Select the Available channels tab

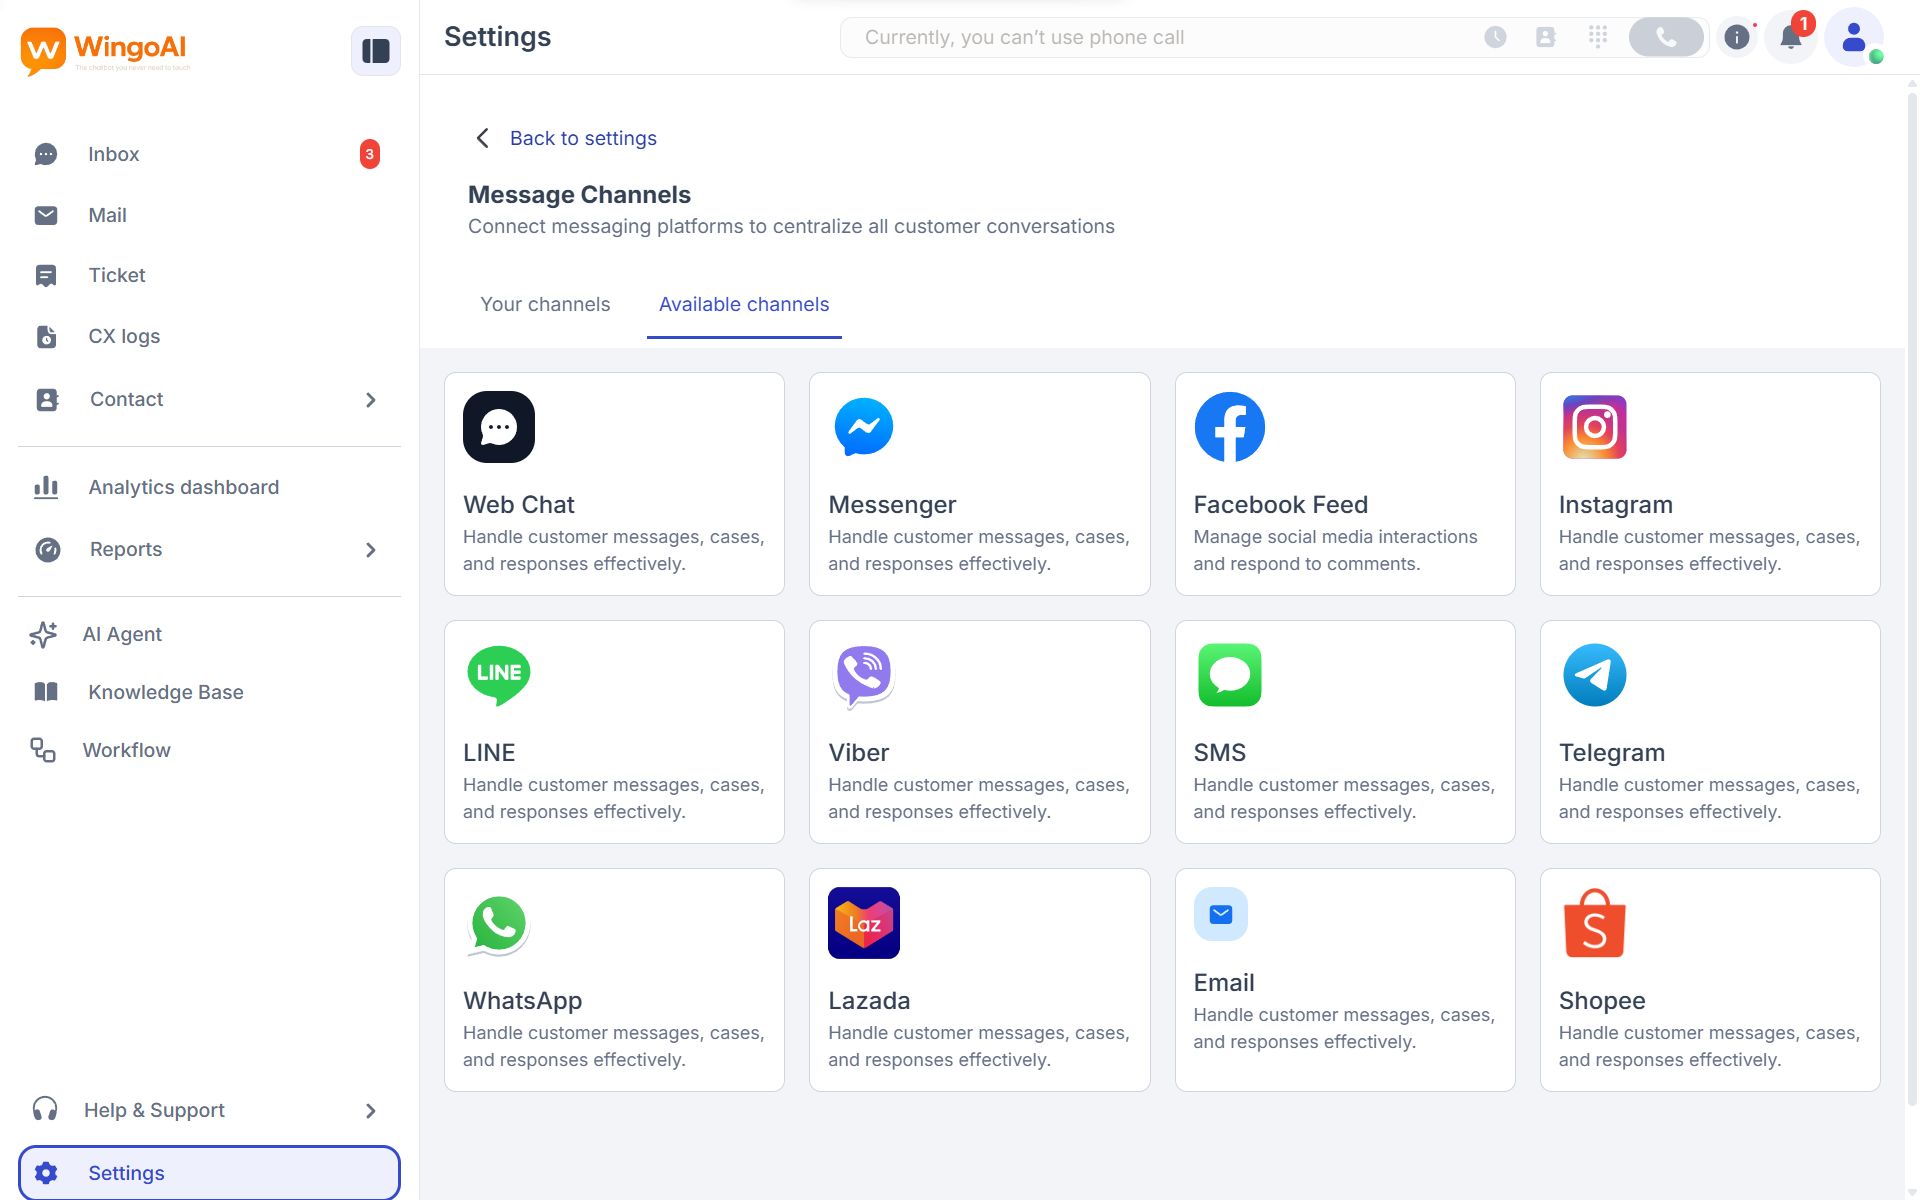click(x=743, y=305)
